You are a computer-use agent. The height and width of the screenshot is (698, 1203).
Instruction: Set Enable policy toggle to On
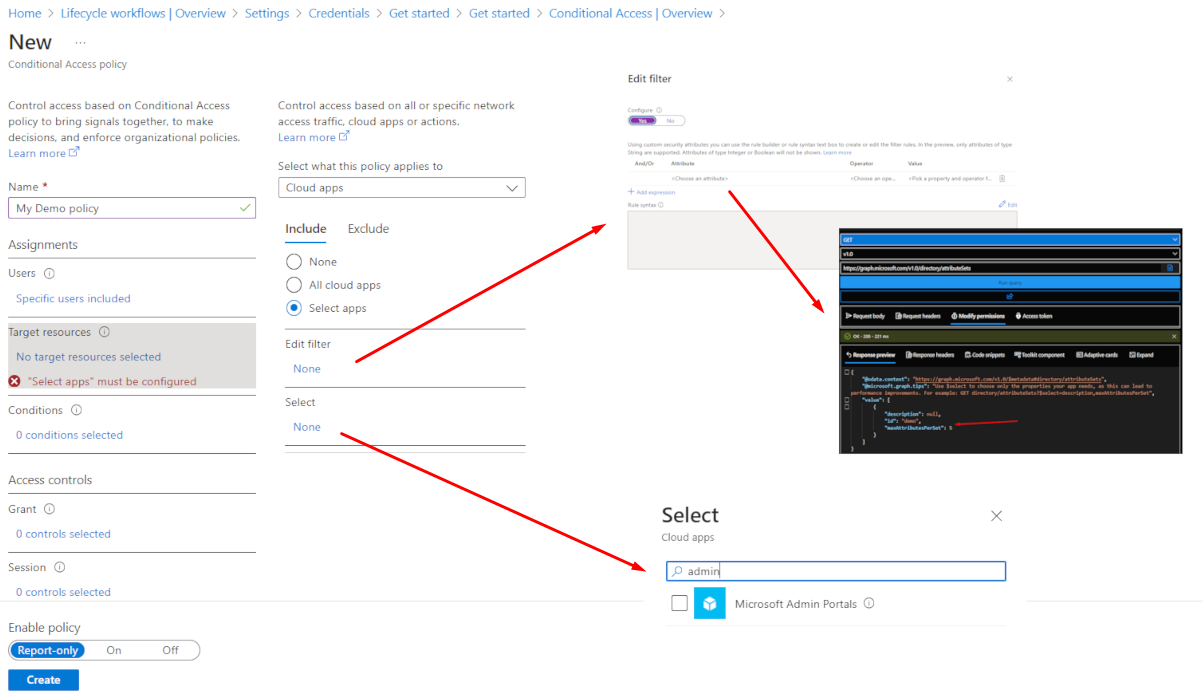coord(114,650)
